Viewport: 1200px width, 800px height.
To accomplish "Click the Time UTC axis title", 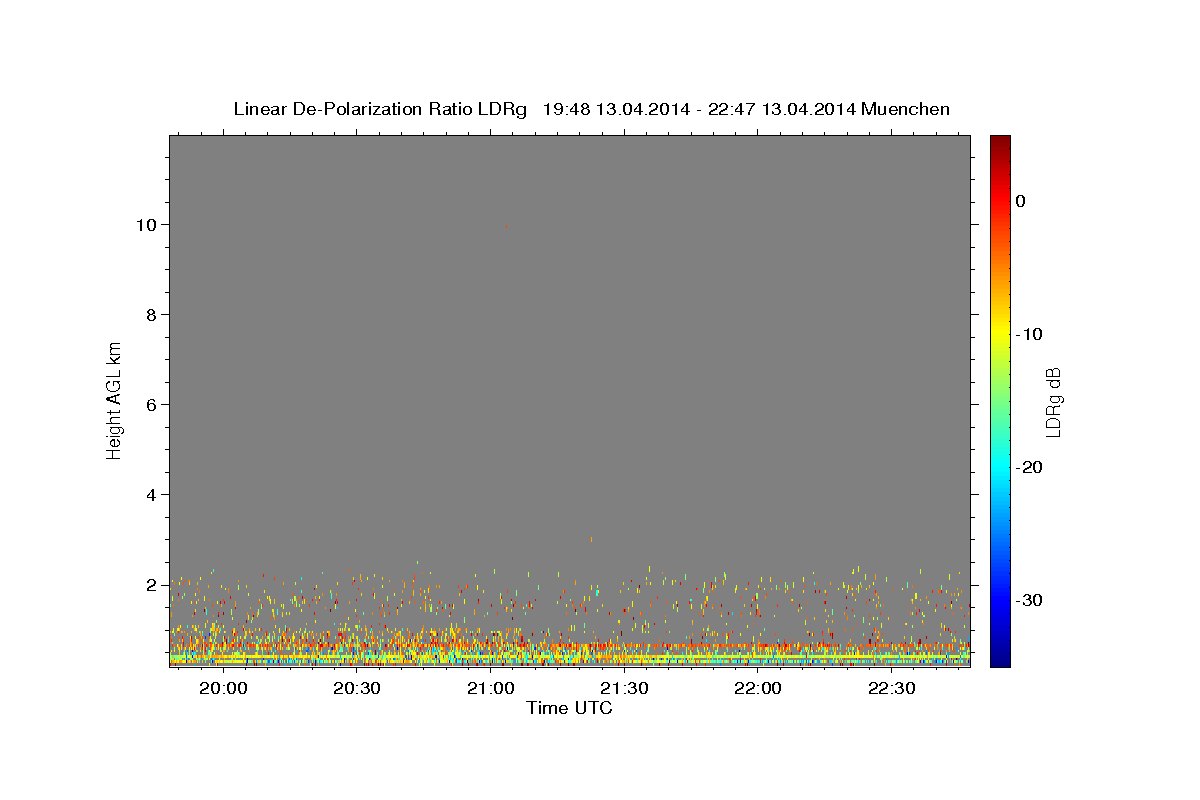I will [x=569, y=708].
